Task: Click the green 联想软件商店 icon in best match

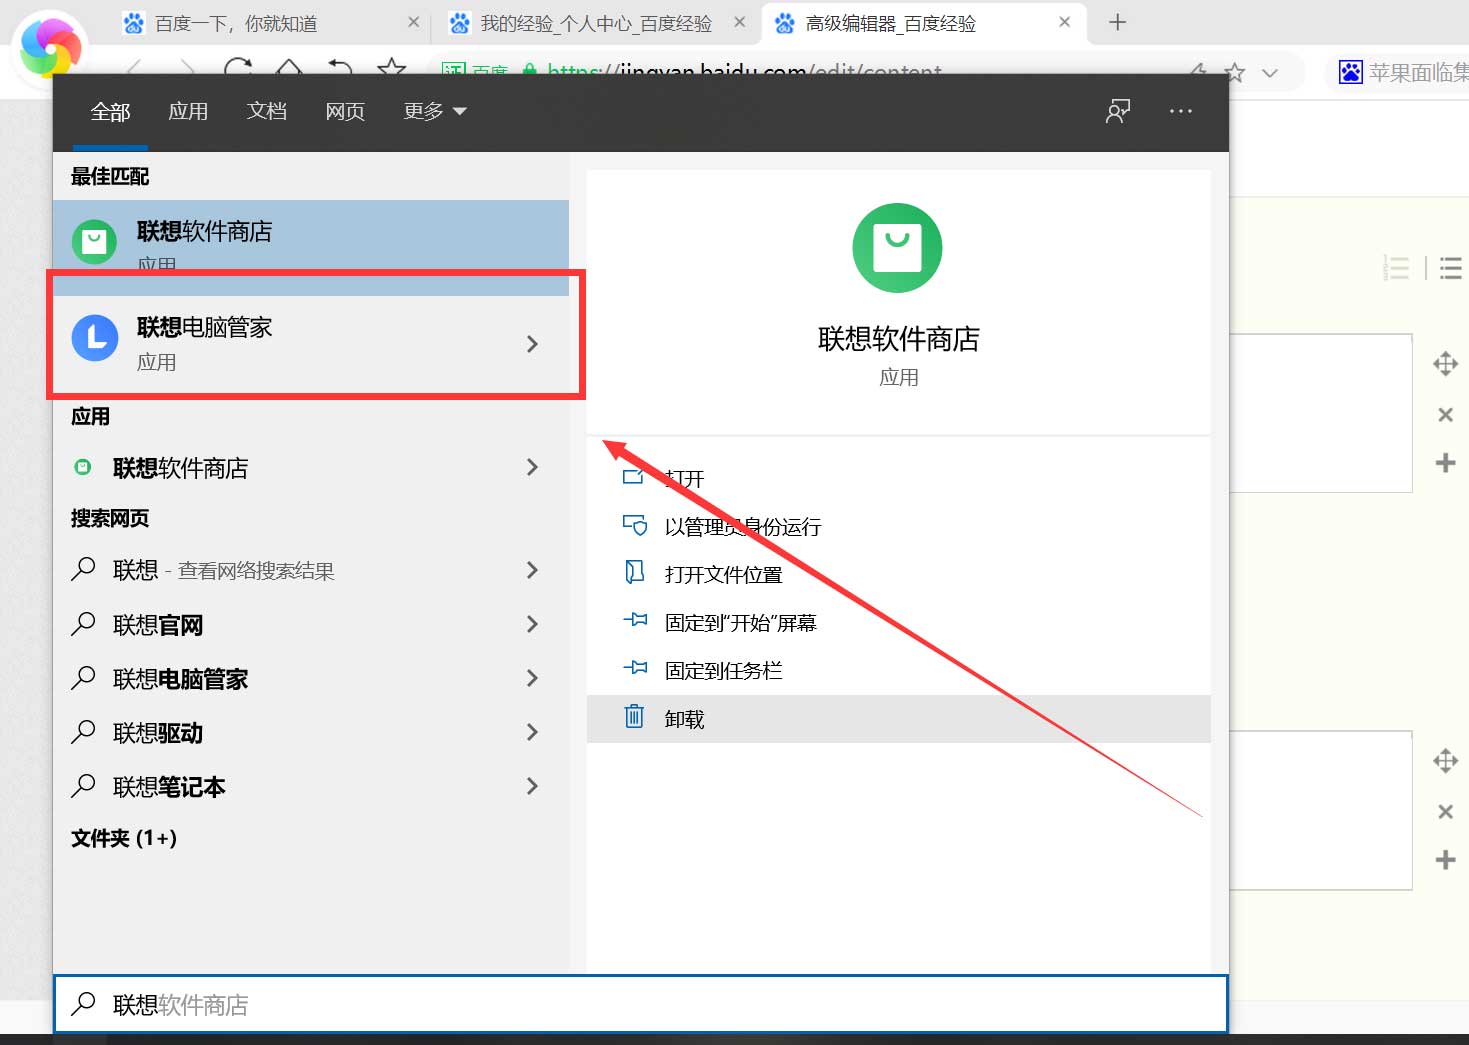Action: [x=95, y=242]
